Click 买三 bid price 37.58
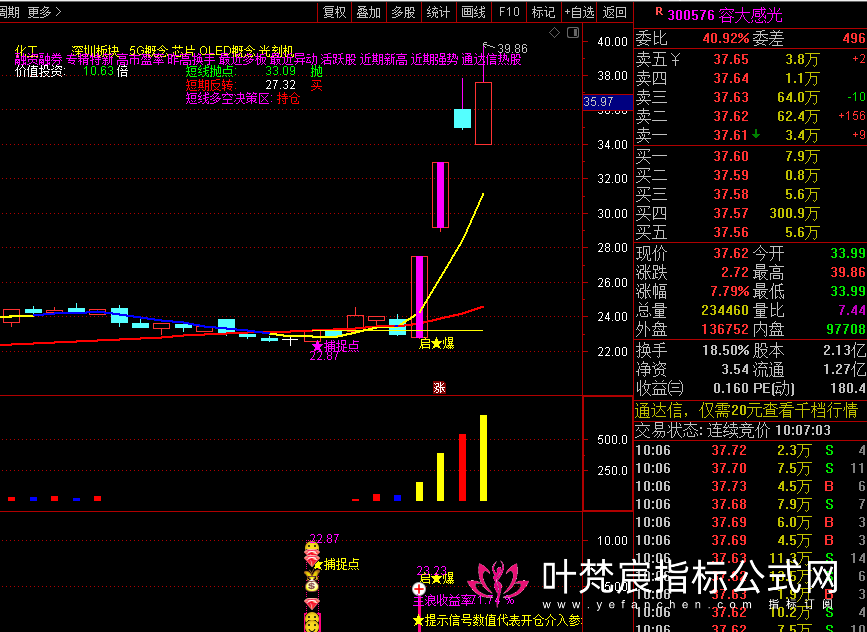This screenshot has height=632, width=867. (x=731, y=194)
